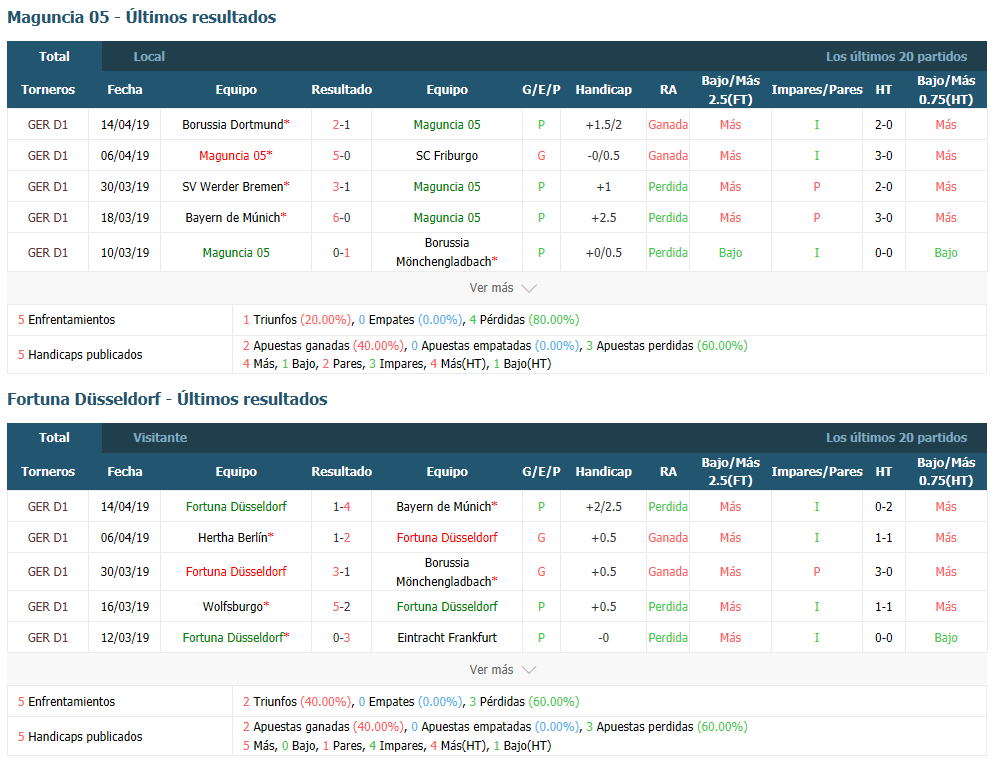Click handicap value +1.5/2
The height and width of the screenshot is (761, 993).
coord(604,125)
